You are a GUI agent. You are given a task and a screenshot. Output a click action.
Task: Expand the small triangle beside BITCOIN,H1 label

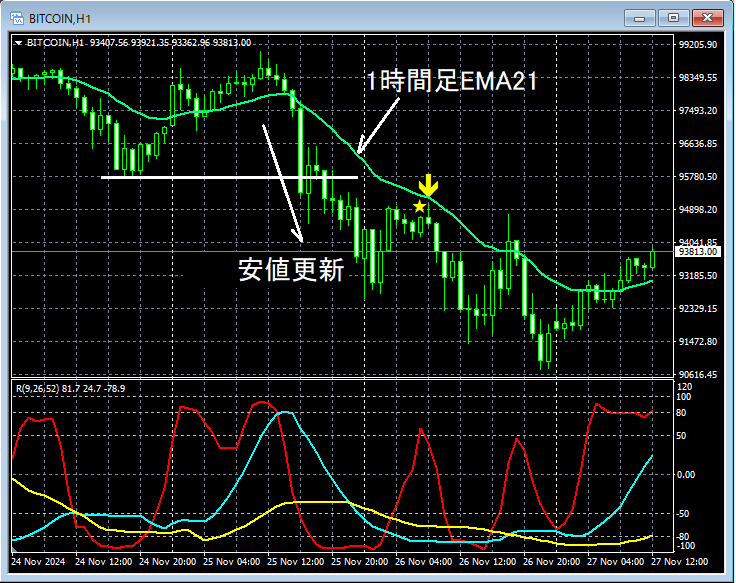pos(18,43)
